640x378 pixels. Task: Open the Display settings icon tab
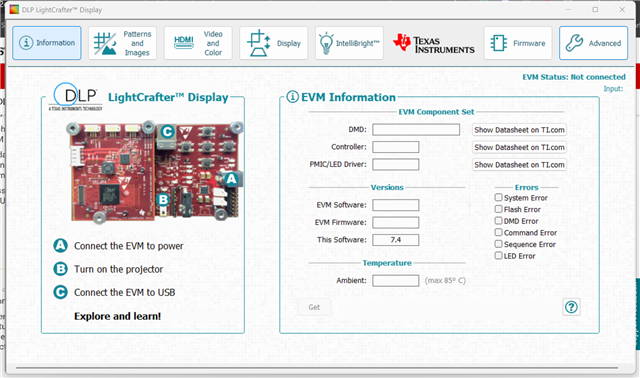273,43
